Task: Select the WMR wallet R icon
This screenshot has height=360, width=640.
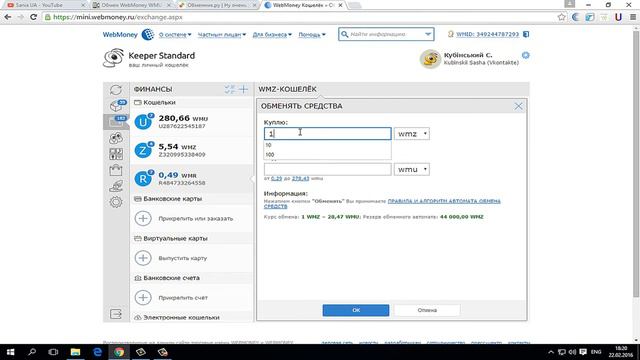Action: click(143, 178)
